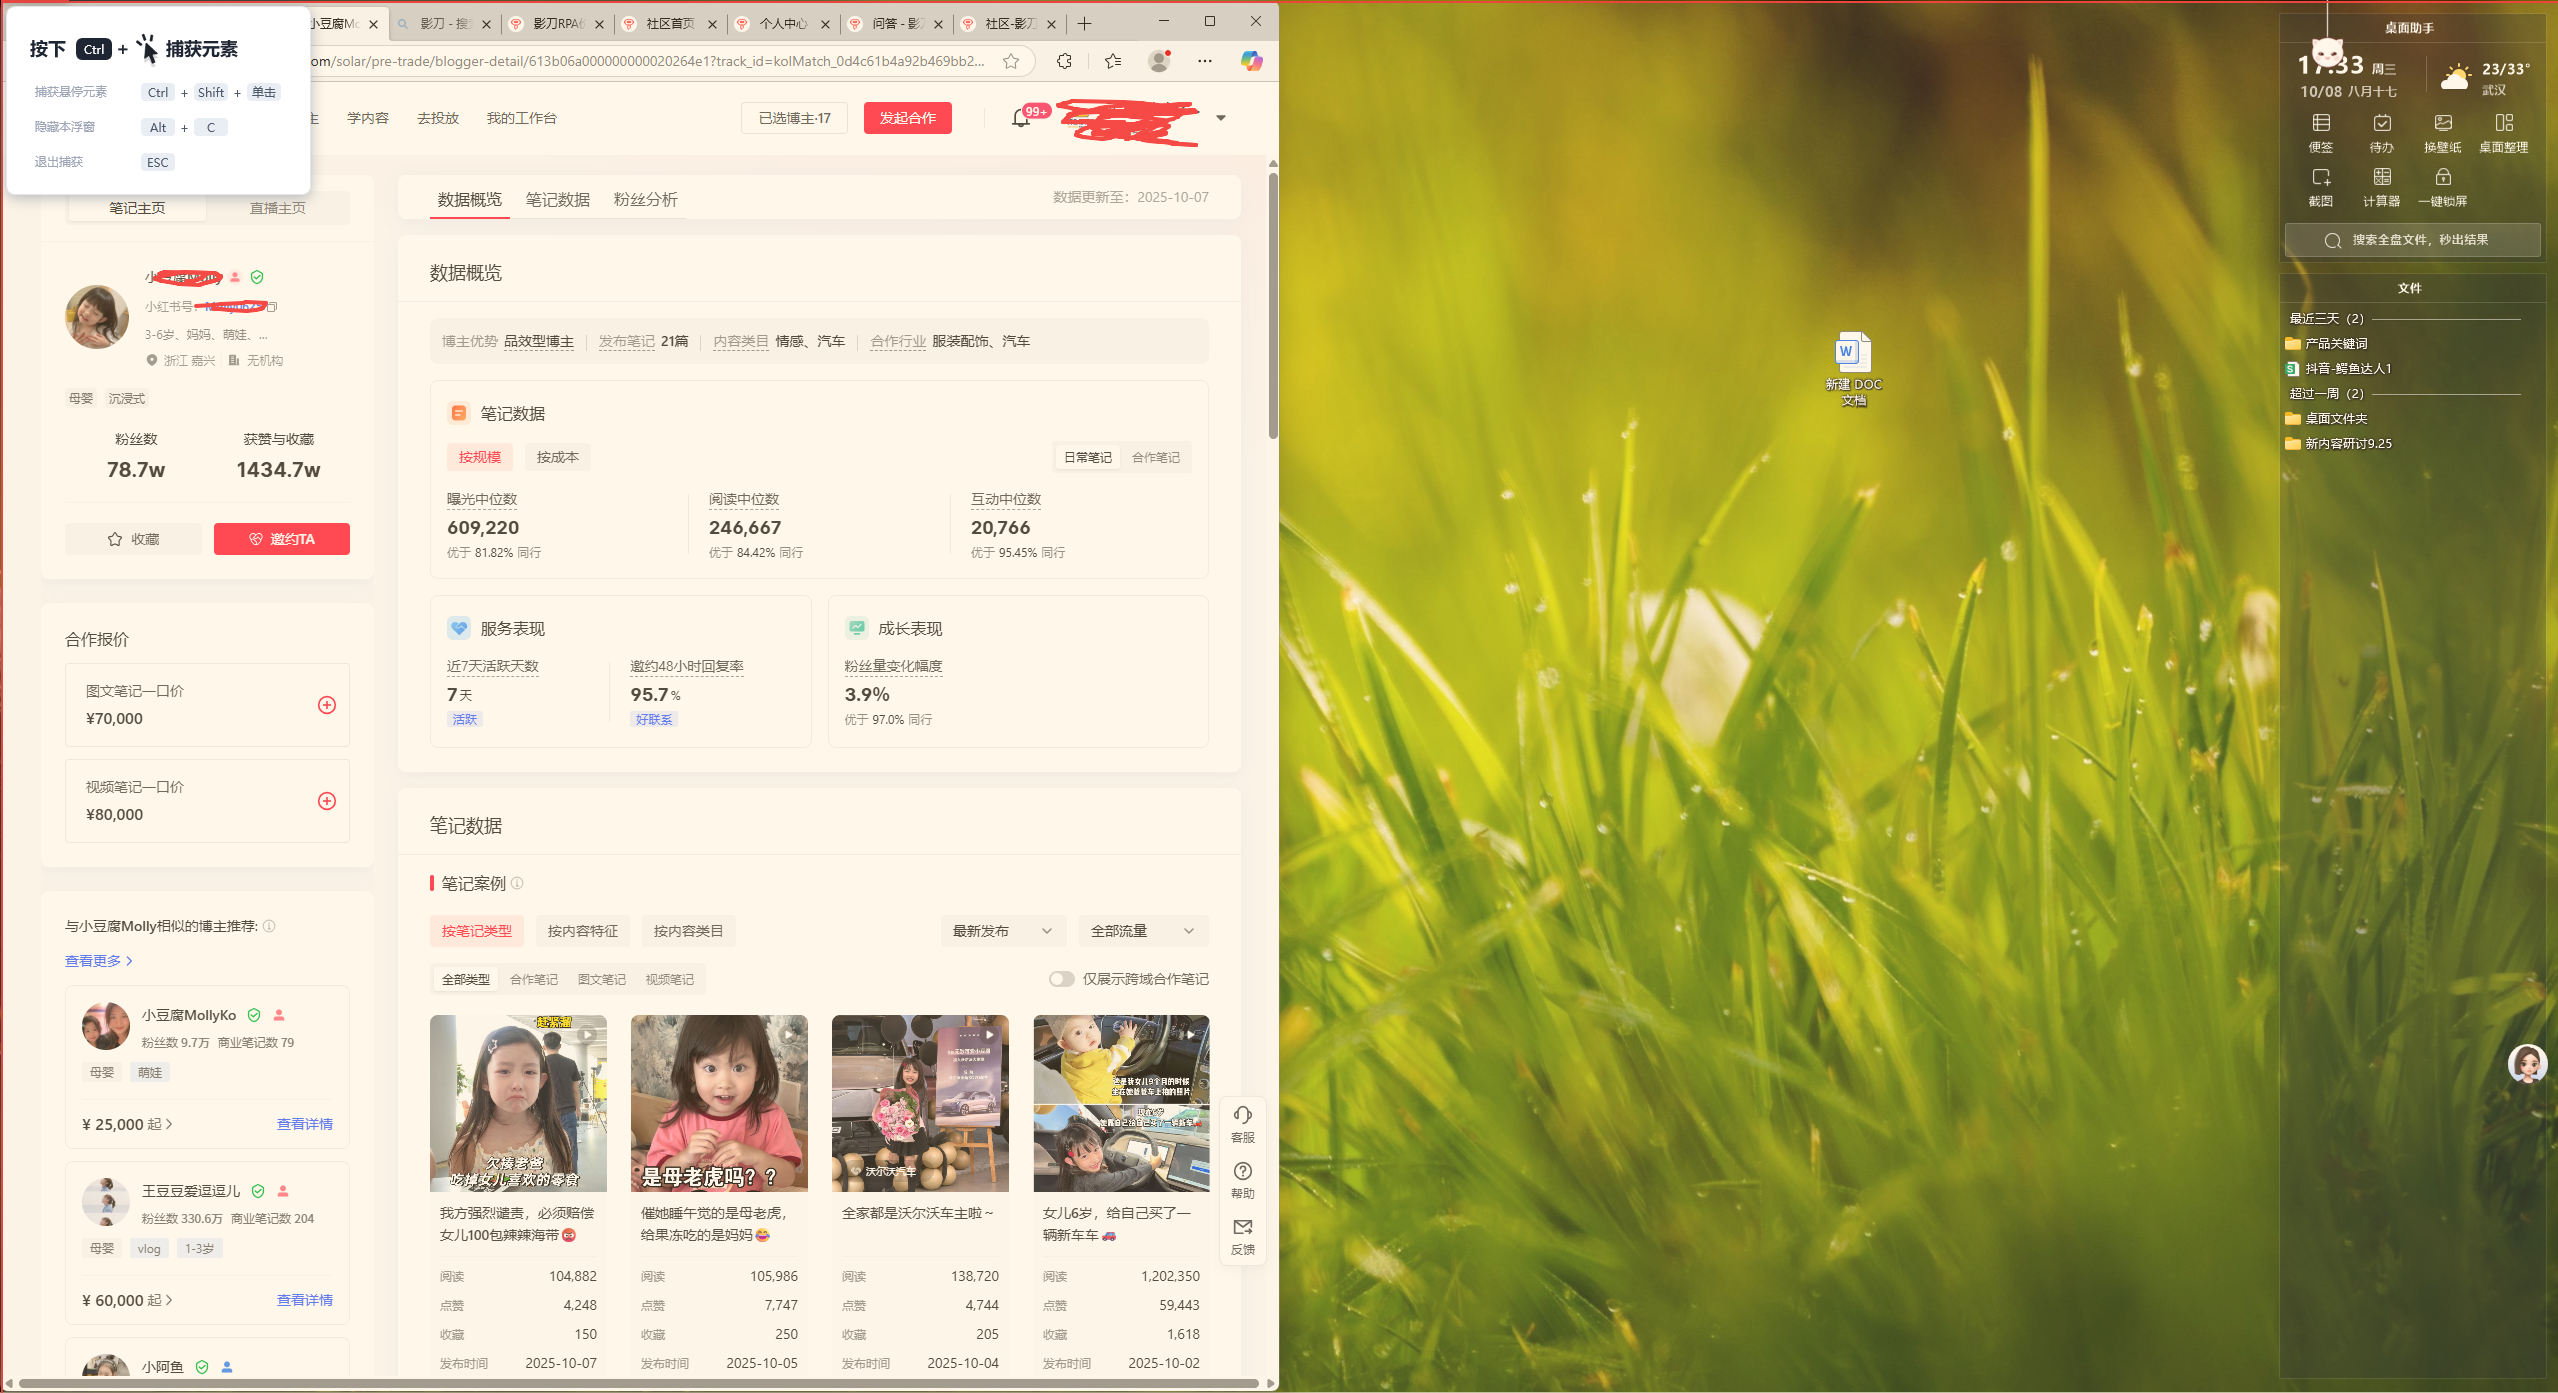The width and height of the screenshot is (2558, 1393).
Task: Select the 新建 DOC 文档 desktop icon
Action: tap(1853, 368)
